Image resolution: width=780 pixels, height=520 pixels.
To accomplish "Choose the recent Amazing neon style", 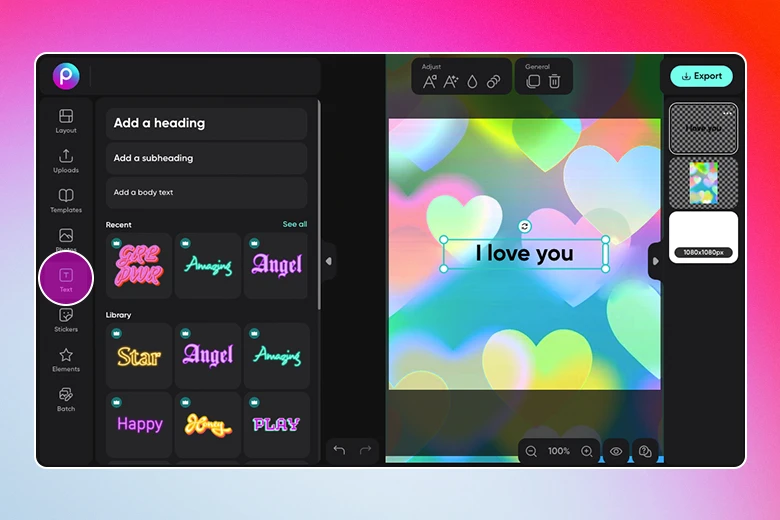I will coord(208,266).
